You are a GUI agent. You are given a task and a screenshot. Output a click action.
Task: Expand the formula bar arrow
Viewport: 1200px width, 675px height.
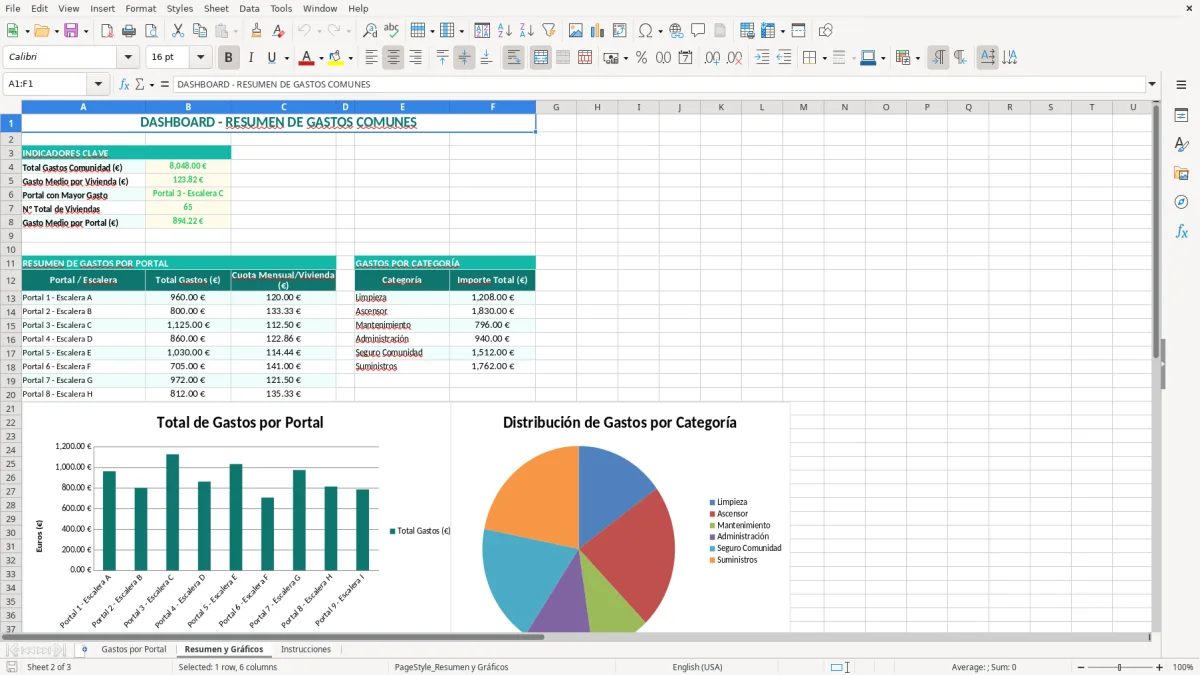[x=1152, y=84]
